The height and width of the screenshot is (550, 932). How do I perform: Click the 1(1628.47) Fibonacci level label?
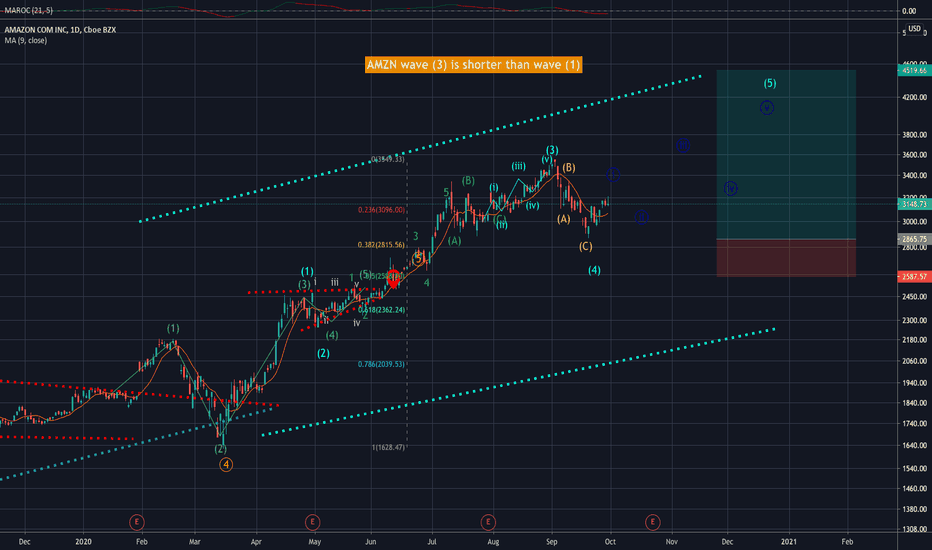point(388,447)
